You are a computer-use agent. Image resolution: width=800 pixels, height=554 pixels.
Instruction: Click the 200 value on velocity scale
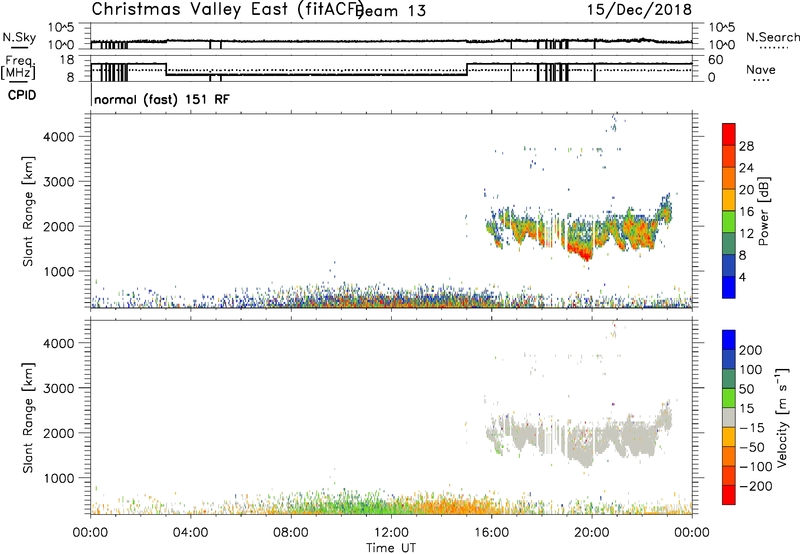[751, 350]
